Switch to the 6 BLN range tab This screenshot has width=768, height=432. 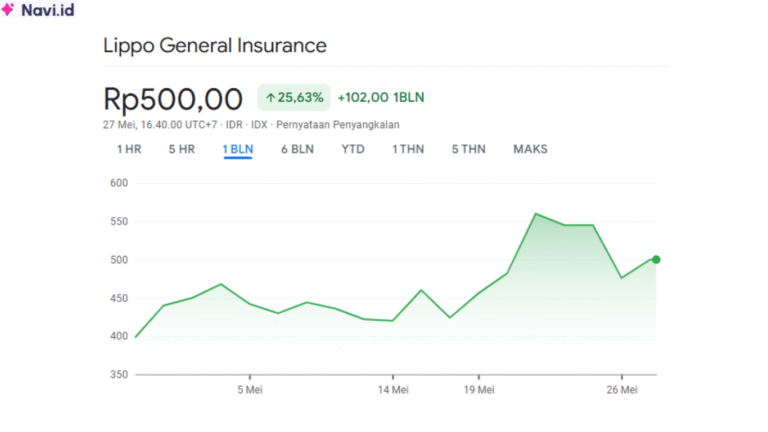pos(297,149)
